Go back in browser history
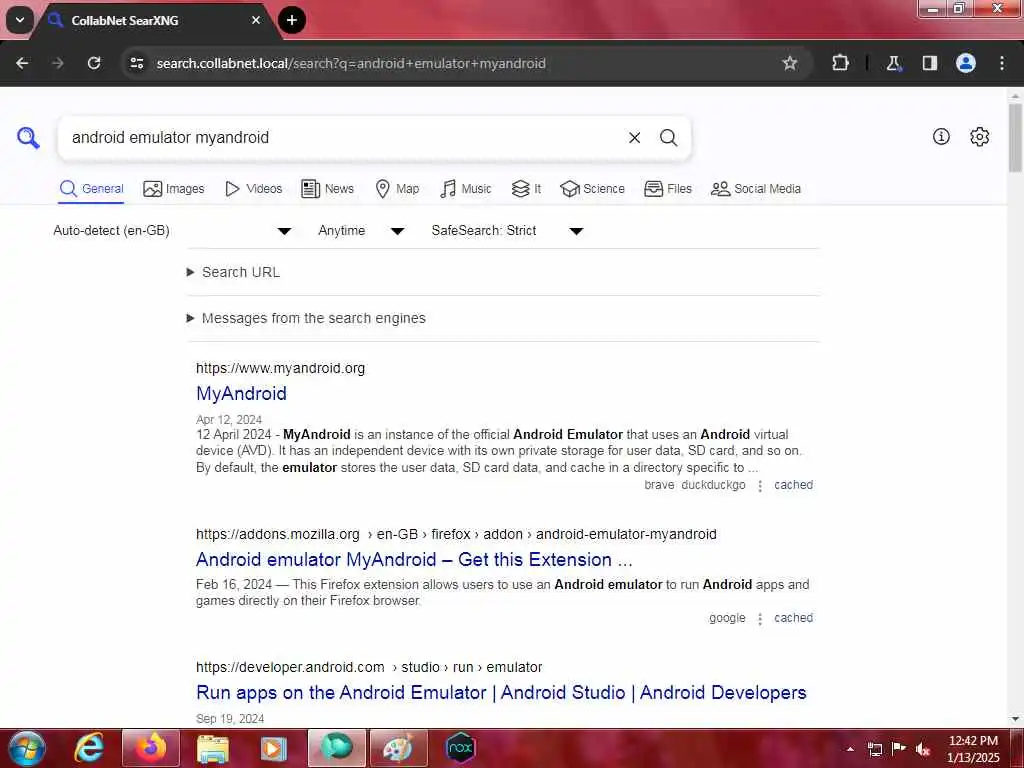 22,63
